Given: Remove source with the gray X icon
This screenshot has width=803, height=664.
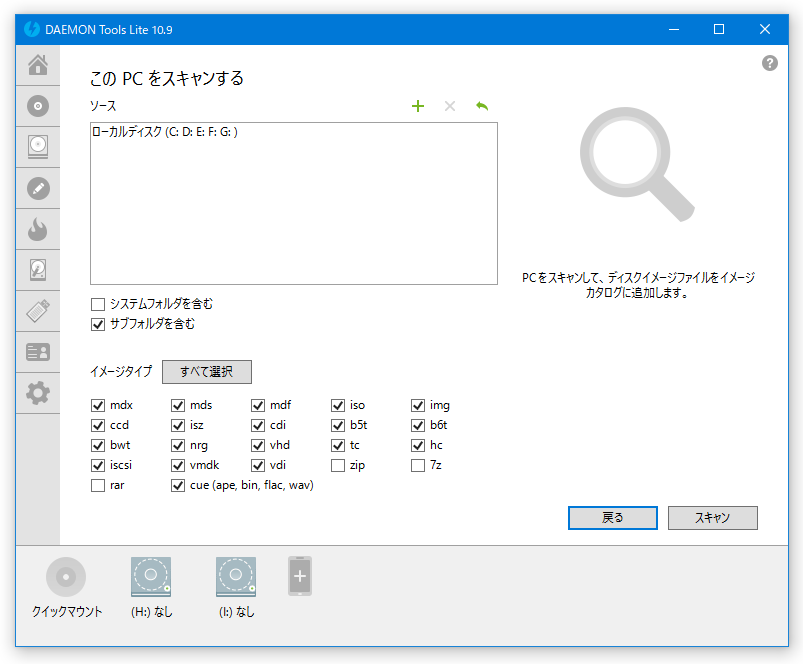Looking at the screenshot, I should tap(450, 106).
